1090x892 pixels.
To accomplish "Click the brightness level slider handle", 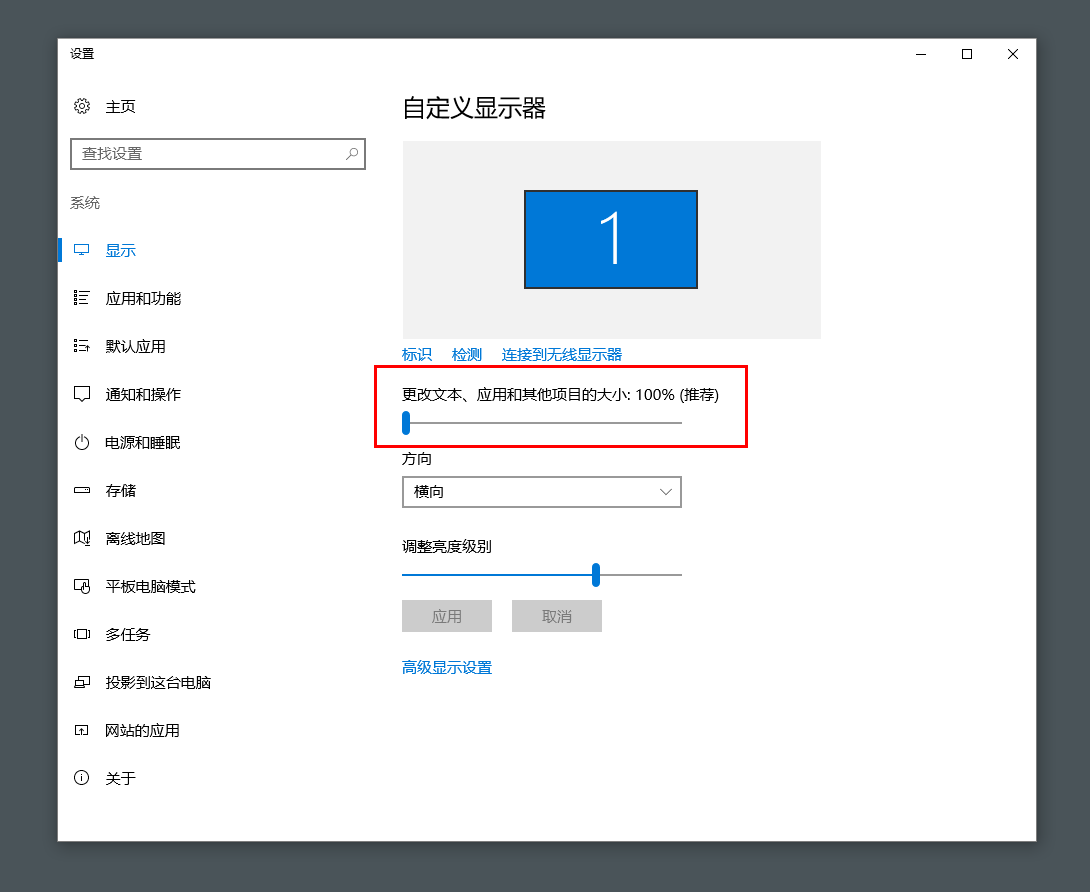I will point(596,575).
